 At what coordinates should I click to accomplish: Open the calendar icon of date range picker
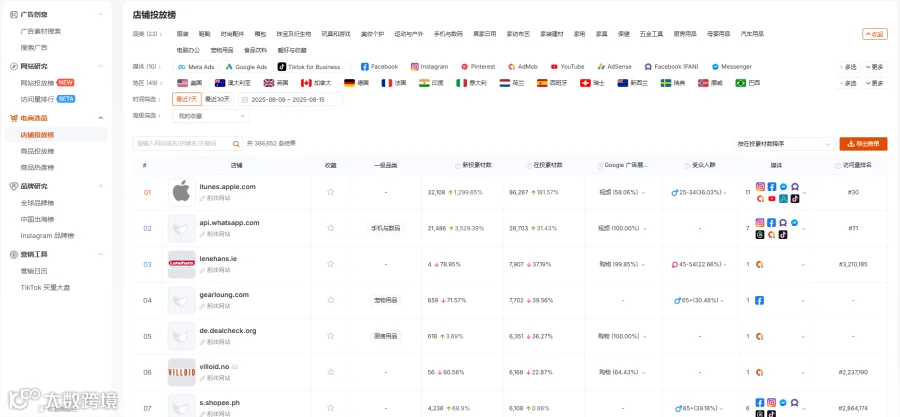pyautogui.click(x=245, y=99)
